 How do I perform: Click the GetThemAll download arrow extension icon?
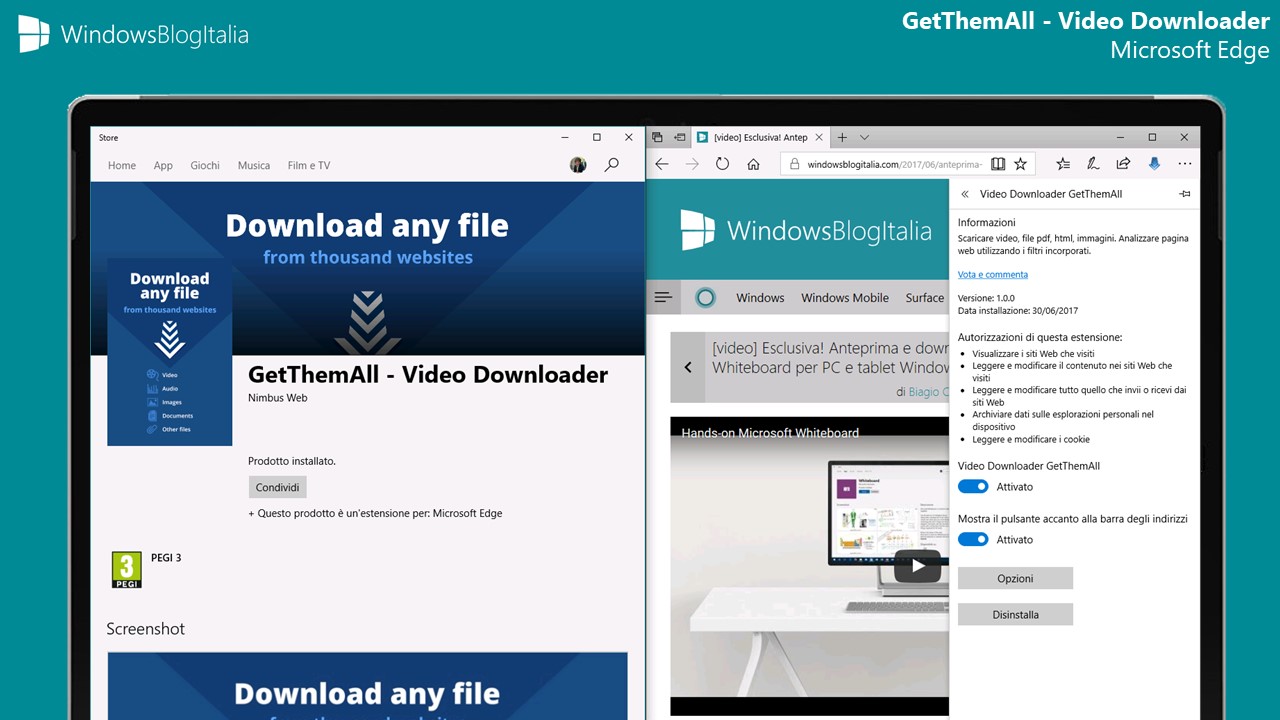tap(1154, 164)
